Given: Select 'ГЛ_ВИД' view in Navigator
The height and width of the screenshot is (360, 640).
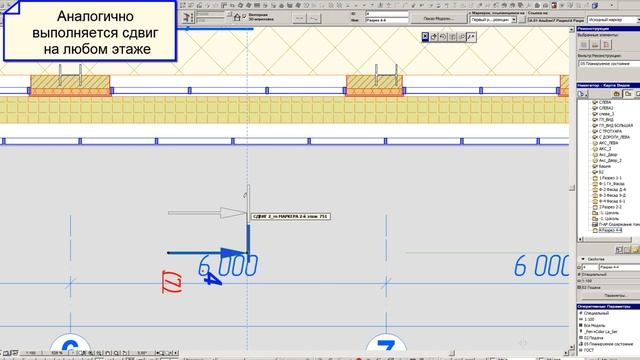Looking at the screenshot, I should click(x=606, y=120).
